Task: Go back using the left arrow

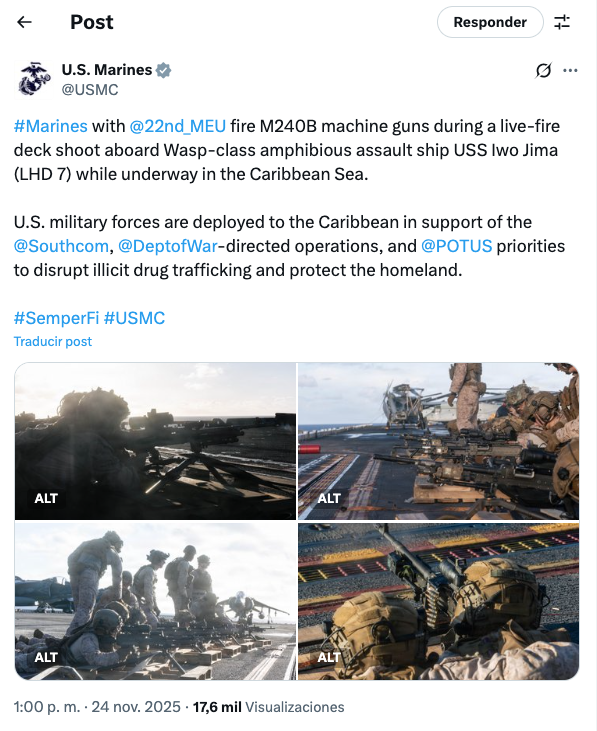Action: pos(24,22)
